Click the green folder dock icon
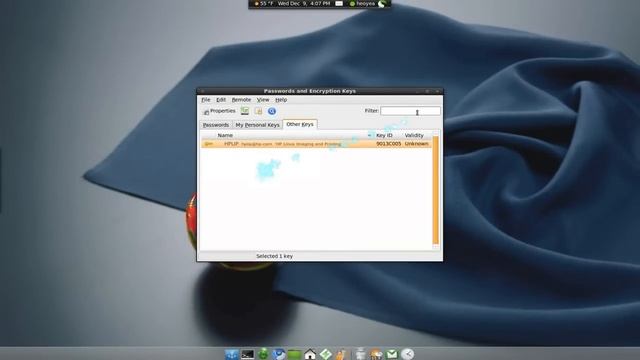Viewport: 640px width, 360px height. [x=294, y=354]
